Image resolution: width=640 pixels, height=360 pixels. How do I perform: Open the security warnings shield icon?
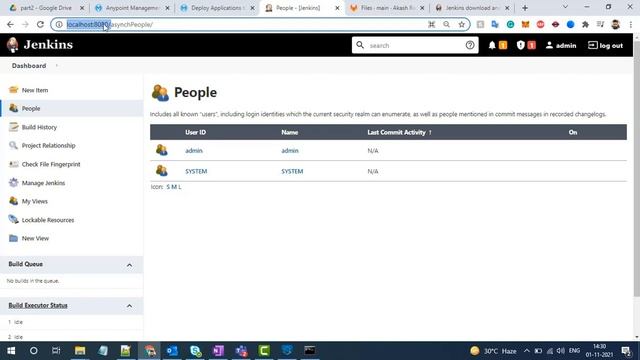tap(520, 45)
